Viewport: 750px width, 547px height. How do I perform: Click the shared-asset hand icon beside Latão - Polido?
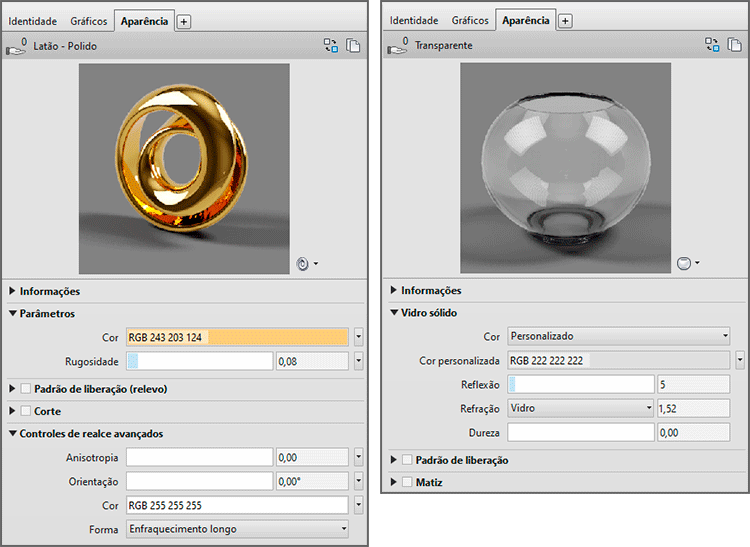pos(17,45)
